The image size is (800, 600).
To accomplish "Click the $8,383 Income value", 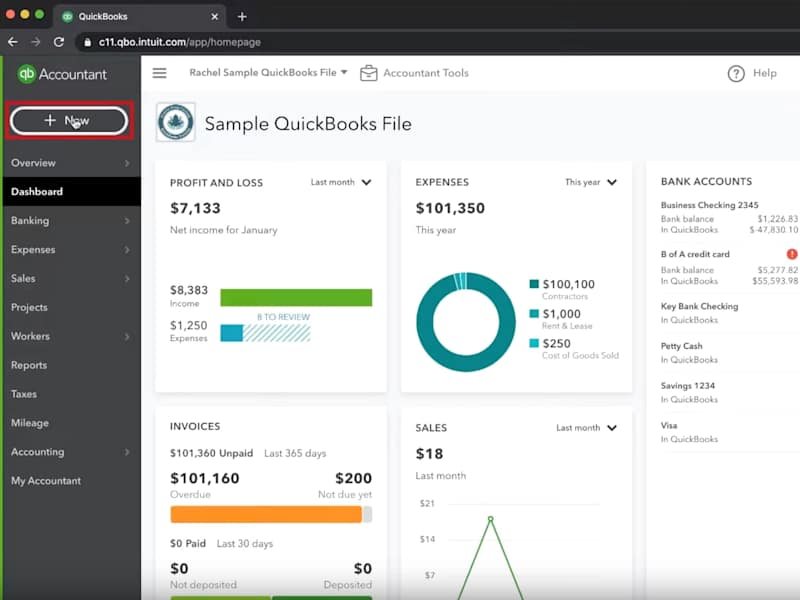I will (189, 290).
